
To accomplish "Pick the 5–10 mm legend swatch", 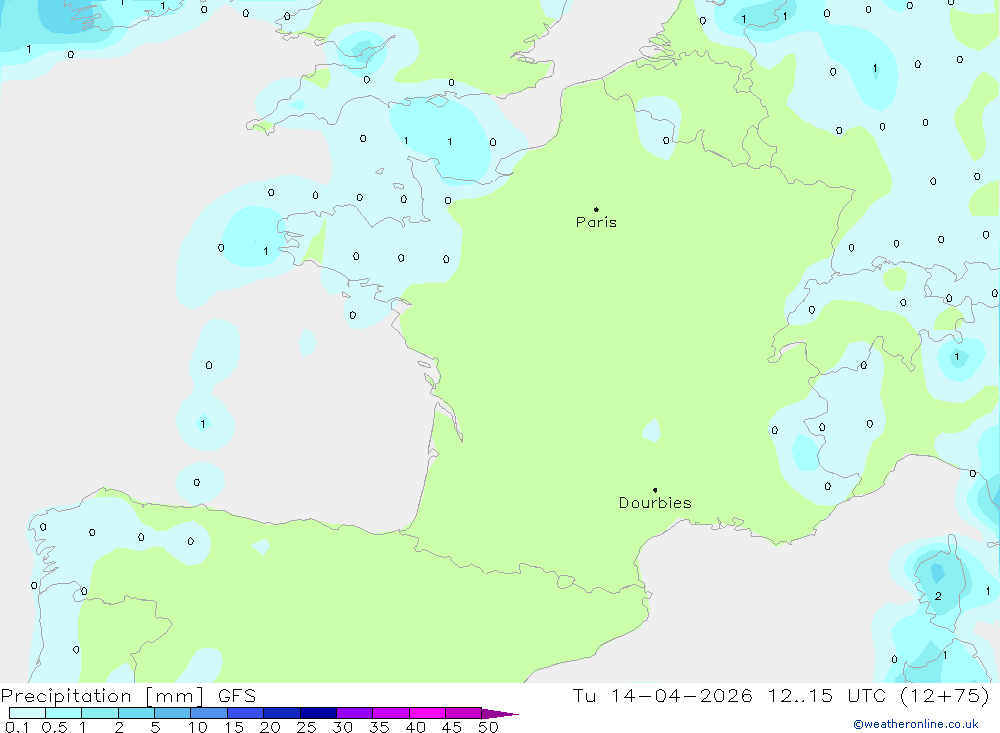I will [173, 713].
